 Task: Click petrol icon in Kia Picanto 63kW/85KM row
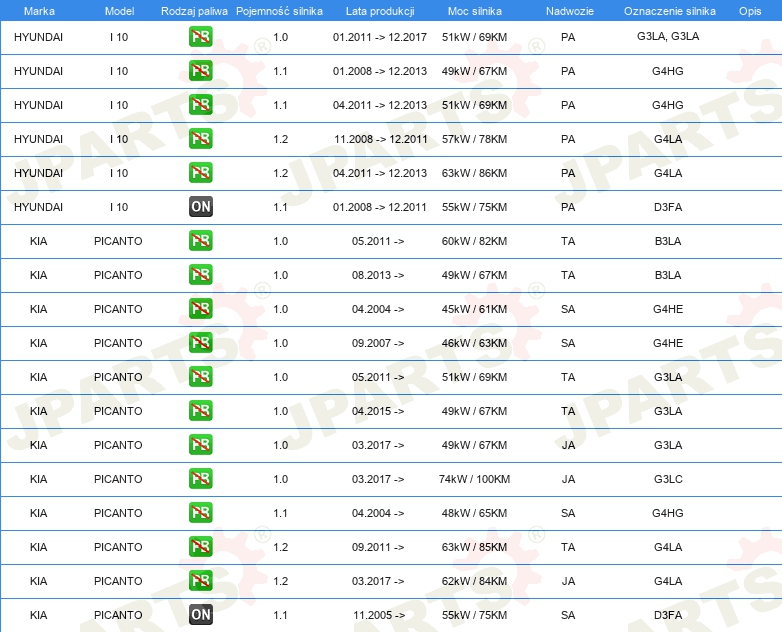click(200, 546)
